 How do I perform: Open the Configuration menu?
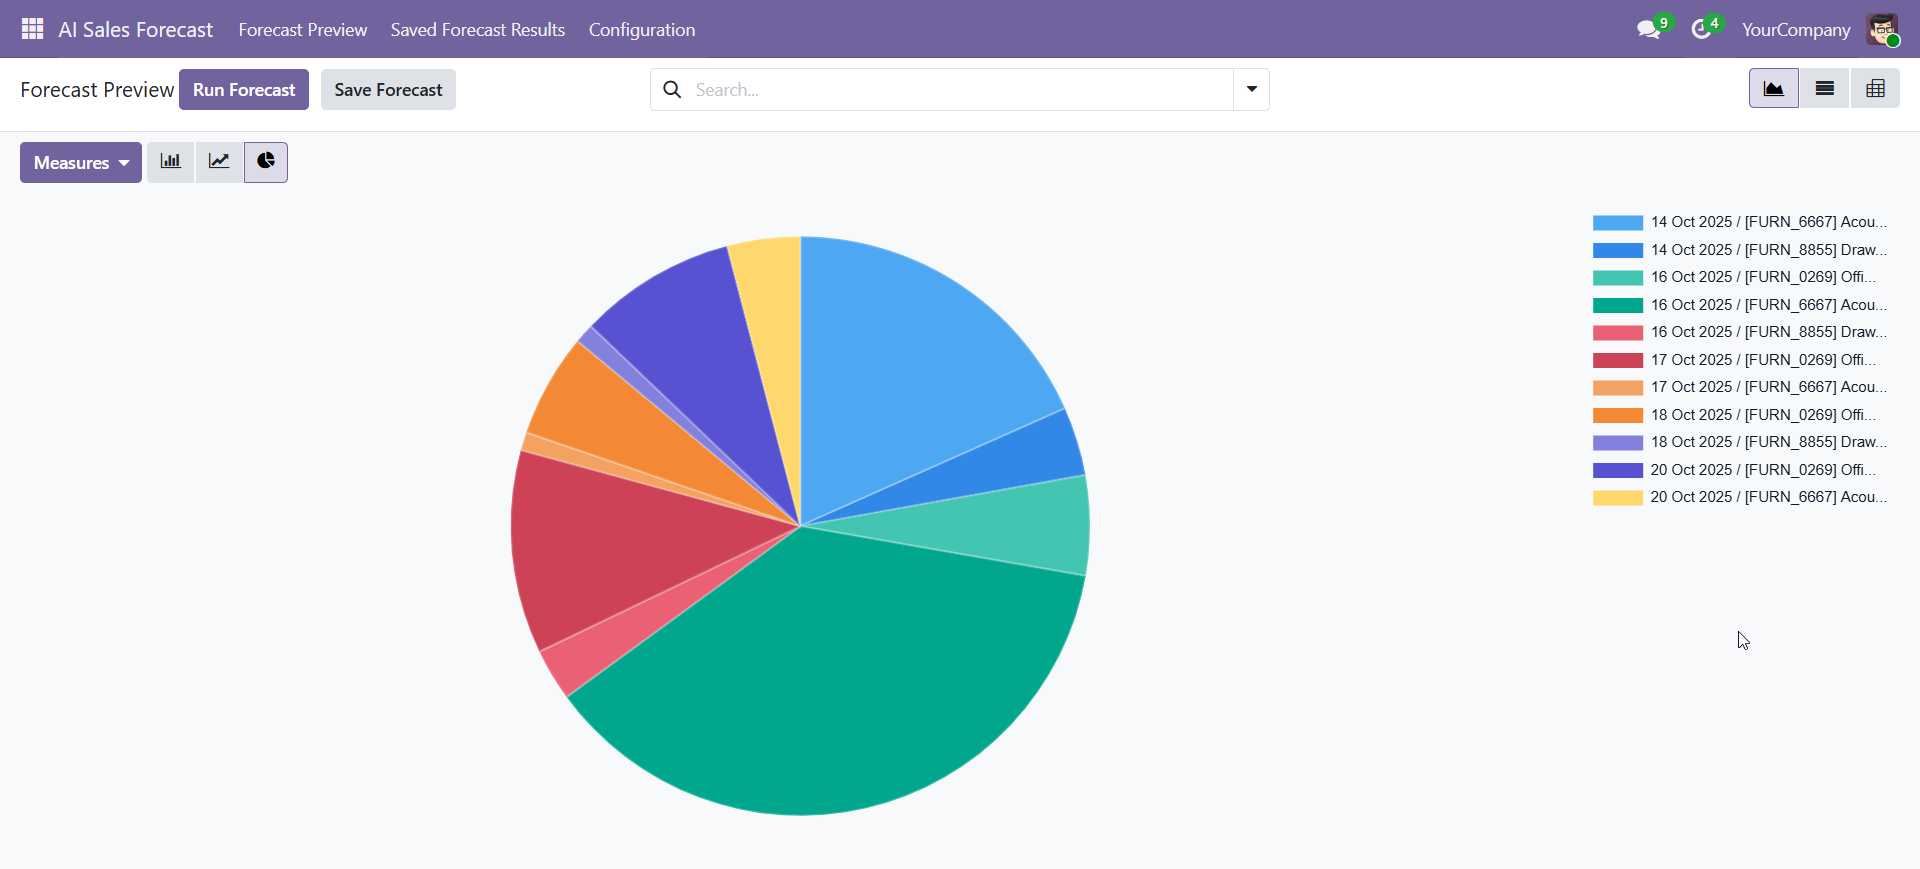tap(641, 30)
